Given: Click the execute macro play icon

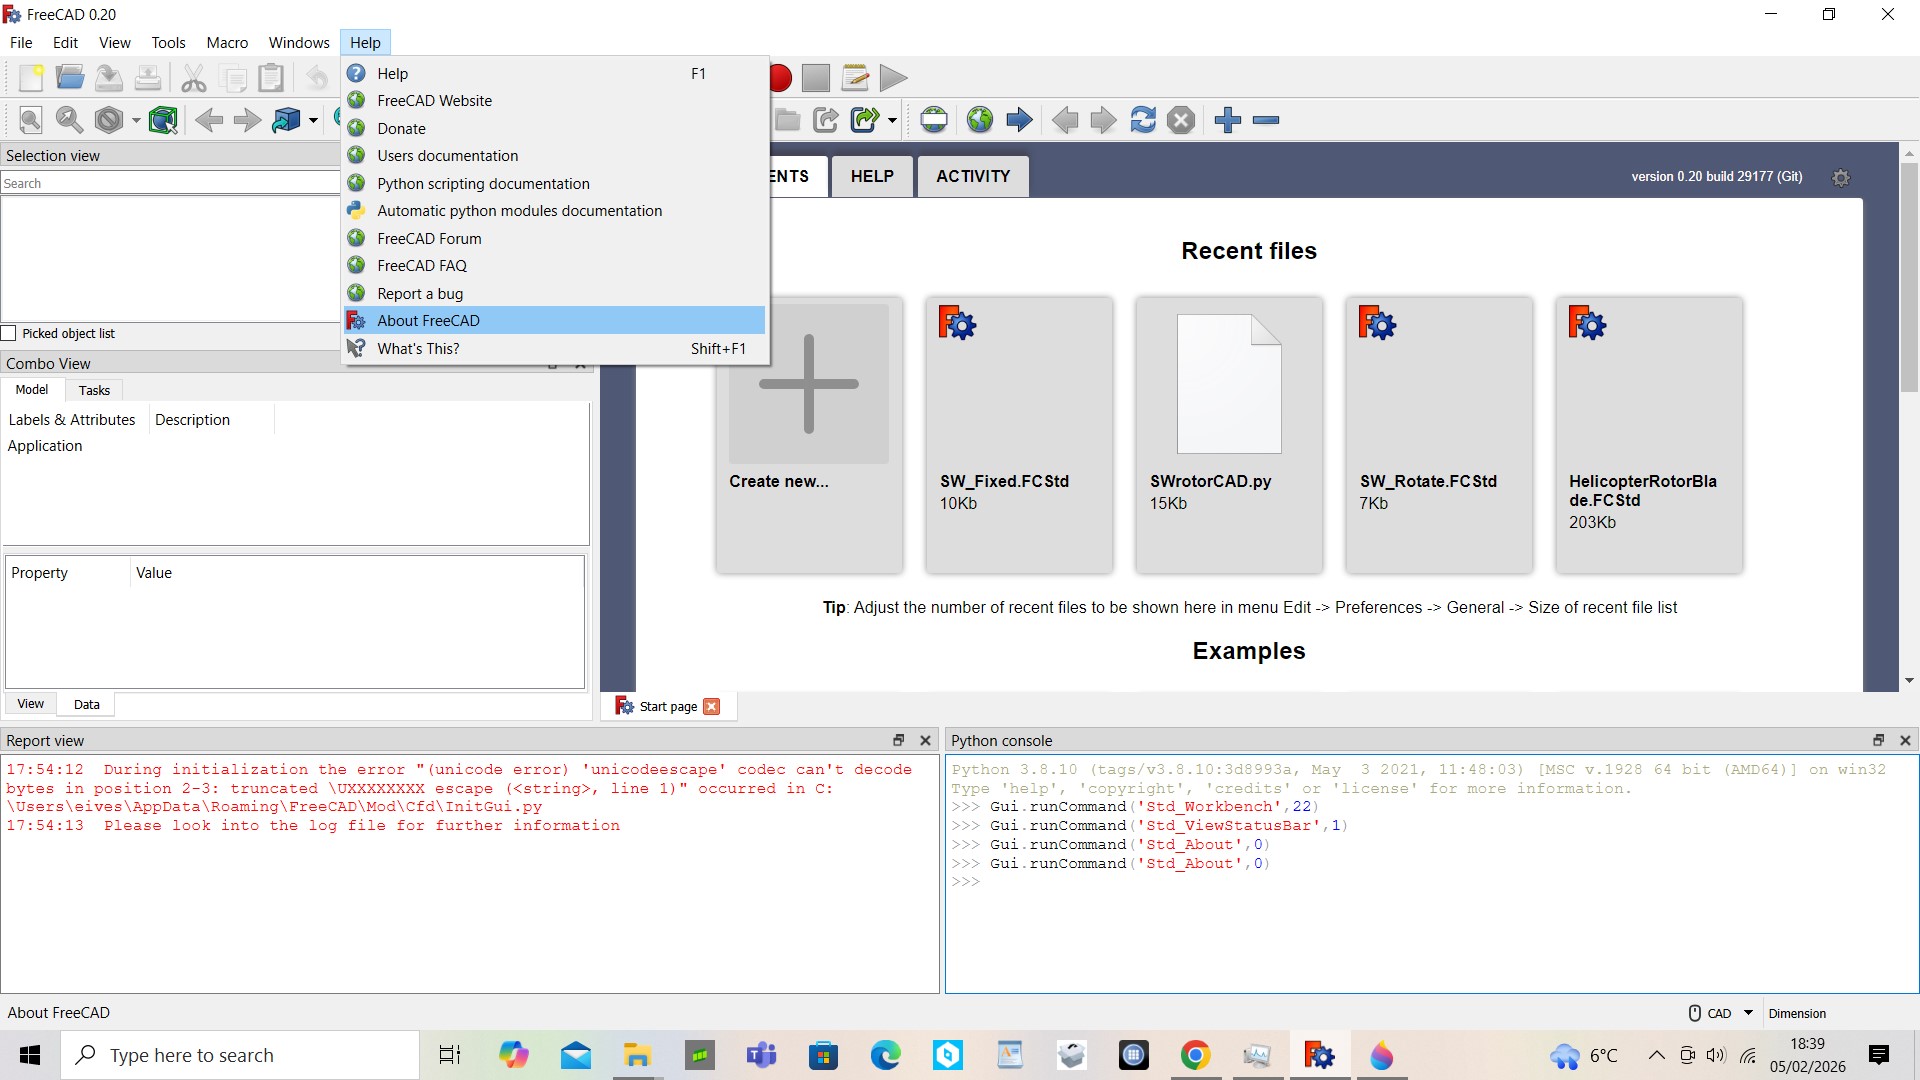Looking at the screenshot, I should (893, 77).
